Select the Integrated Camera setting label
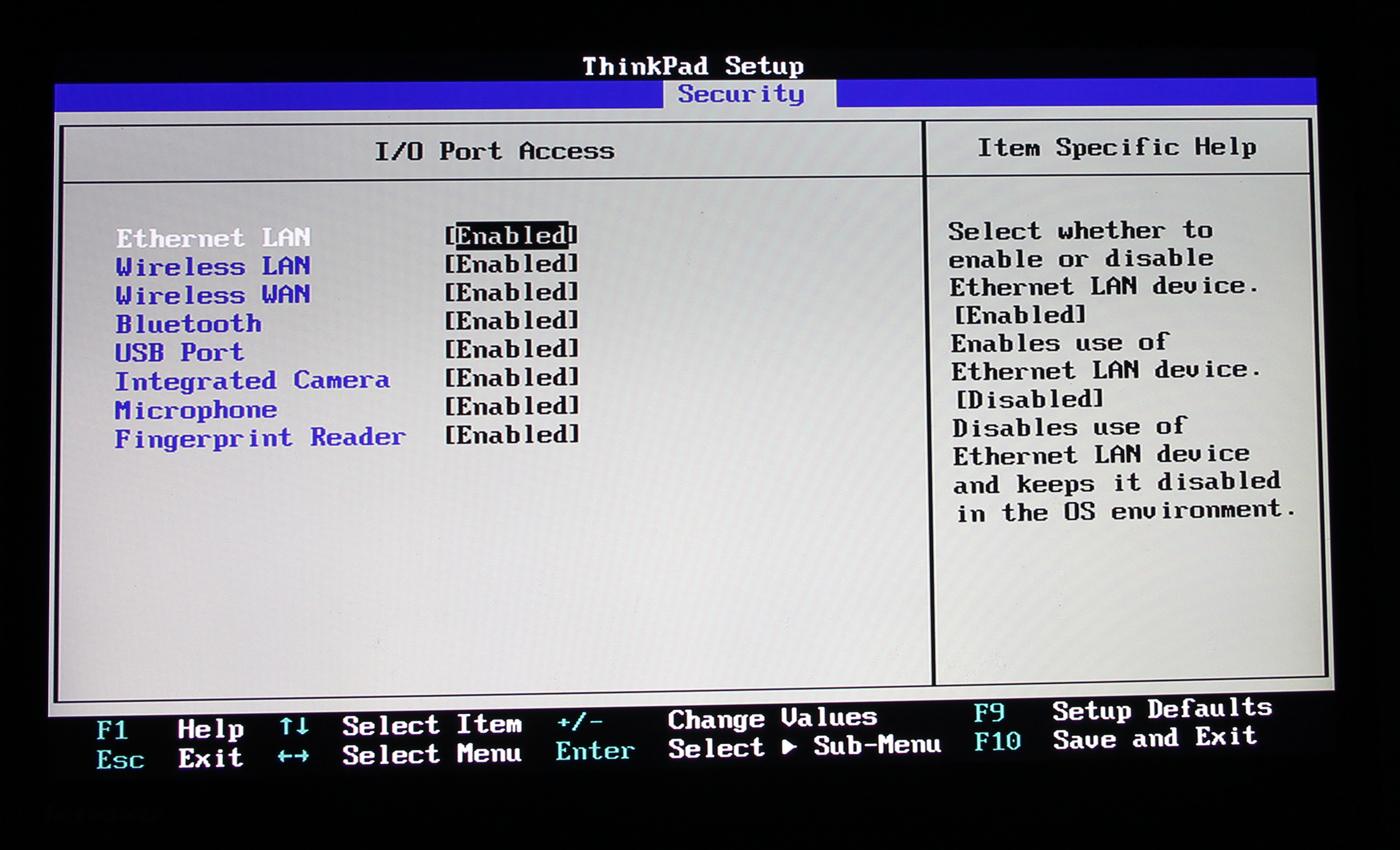The image size is (1400, 850). click(252, 381)
